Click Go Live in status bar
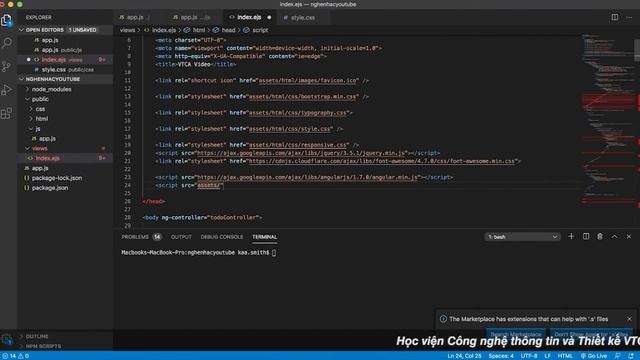 594,356
